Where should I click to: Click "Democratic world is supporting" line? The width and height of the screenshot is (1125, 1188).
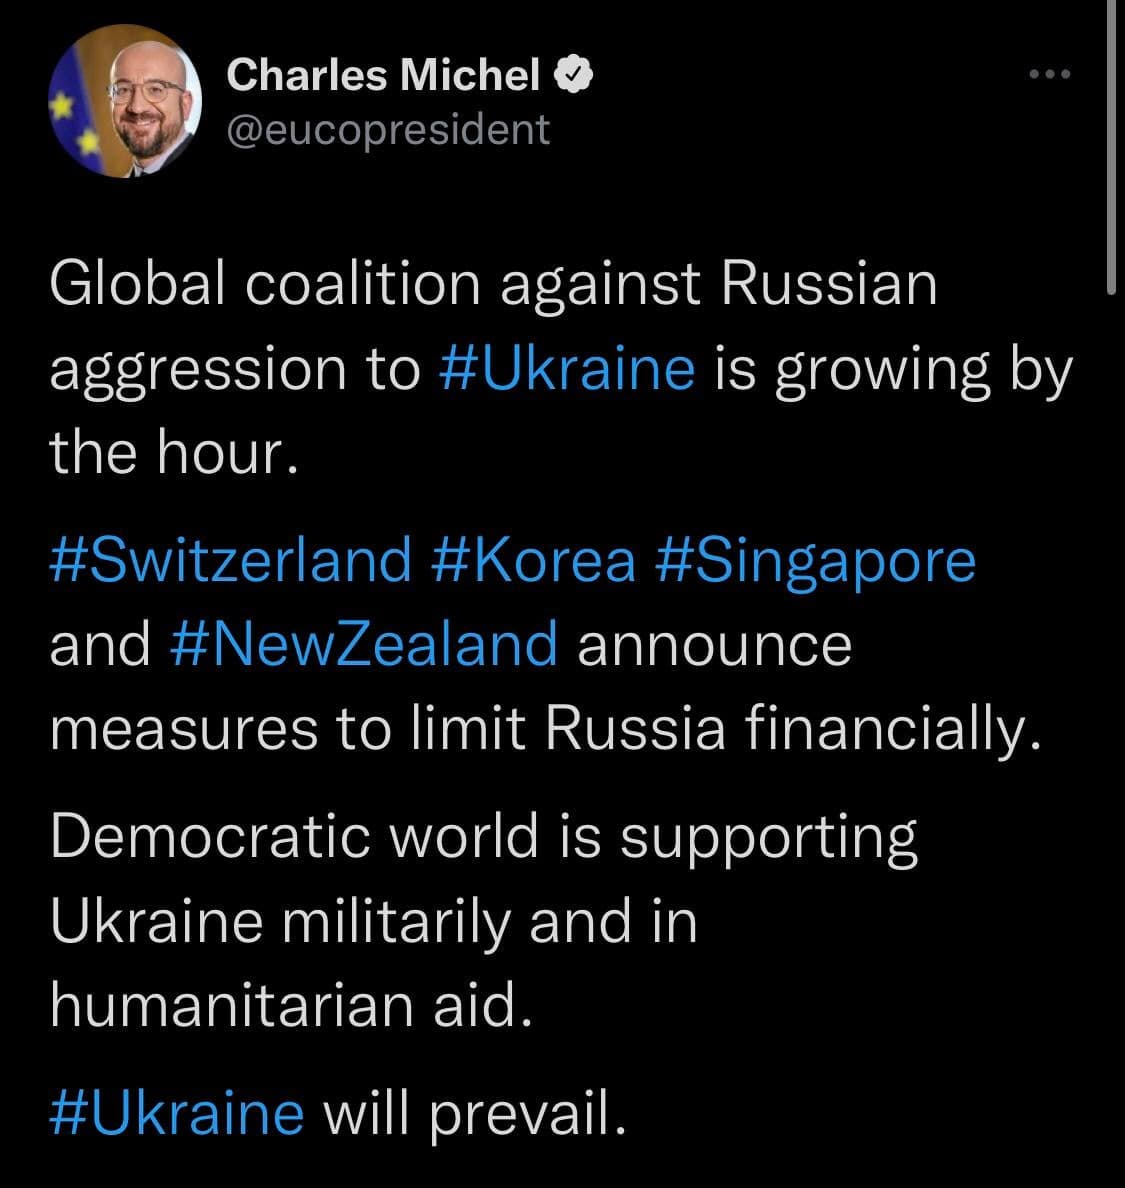[x=484, y=836]
